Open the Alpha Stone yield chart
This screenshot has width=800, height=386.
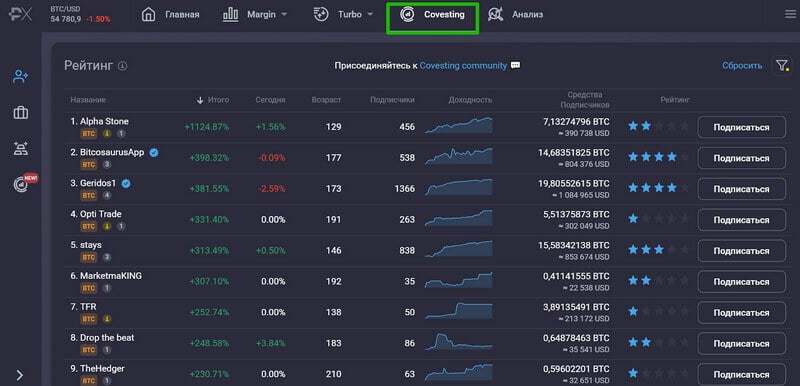click(x=459, y=125)
